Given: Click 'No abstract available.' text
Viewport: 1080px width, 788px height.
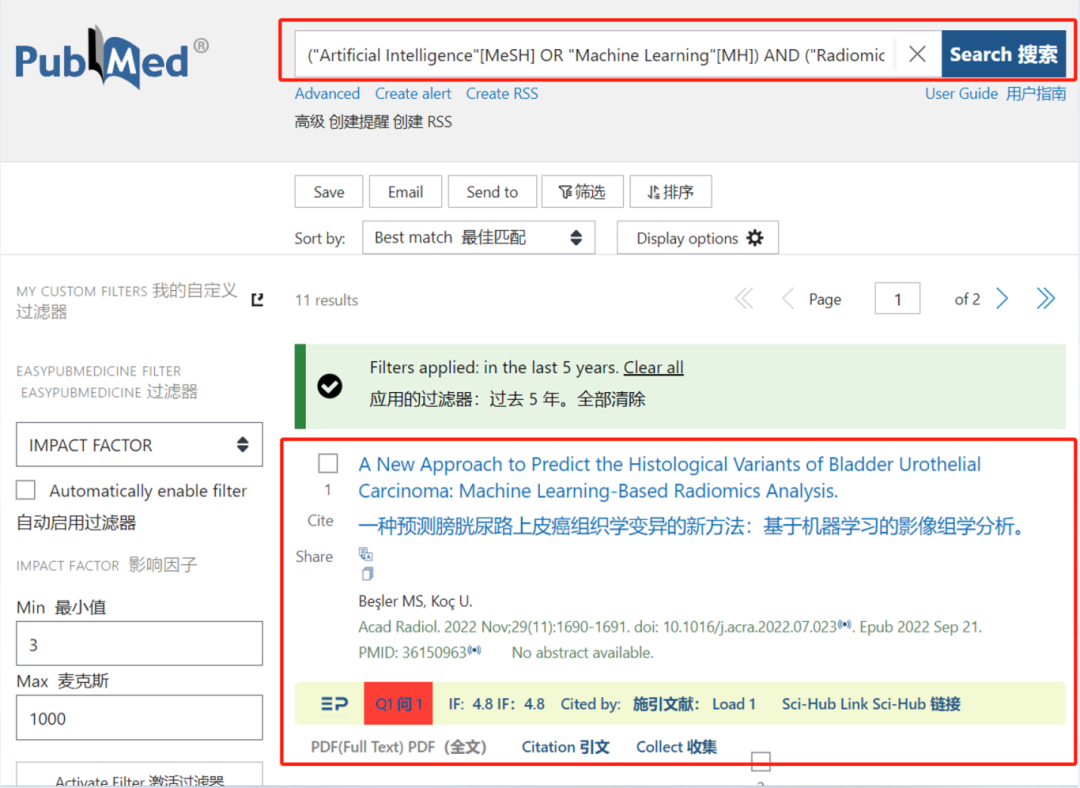Looking at the screenshot, I should pos(582,652).
